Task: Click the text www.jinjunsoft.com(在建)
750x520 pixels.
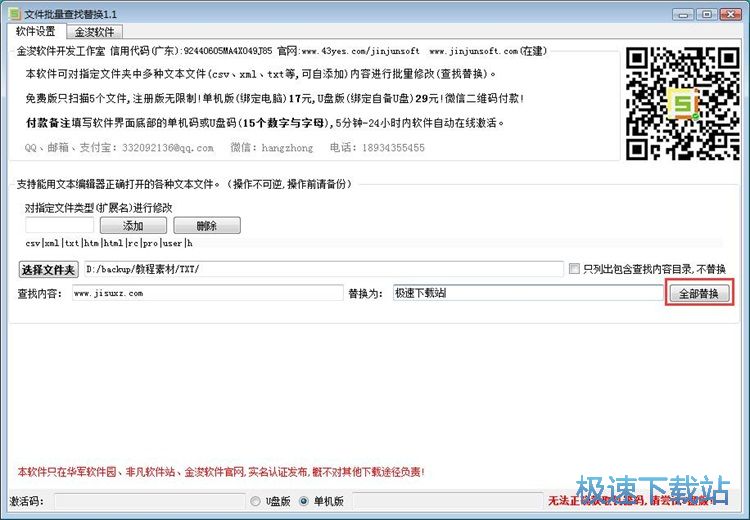Action: point(488,51)
